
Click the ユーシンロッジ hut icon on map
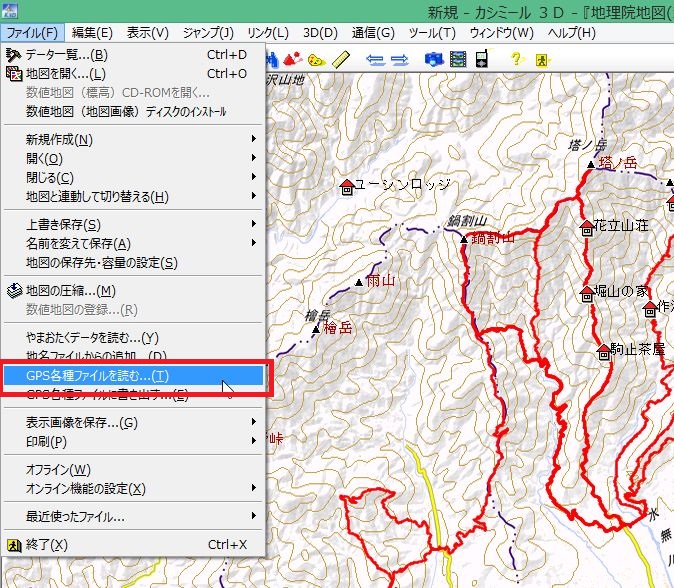point(347,187)
